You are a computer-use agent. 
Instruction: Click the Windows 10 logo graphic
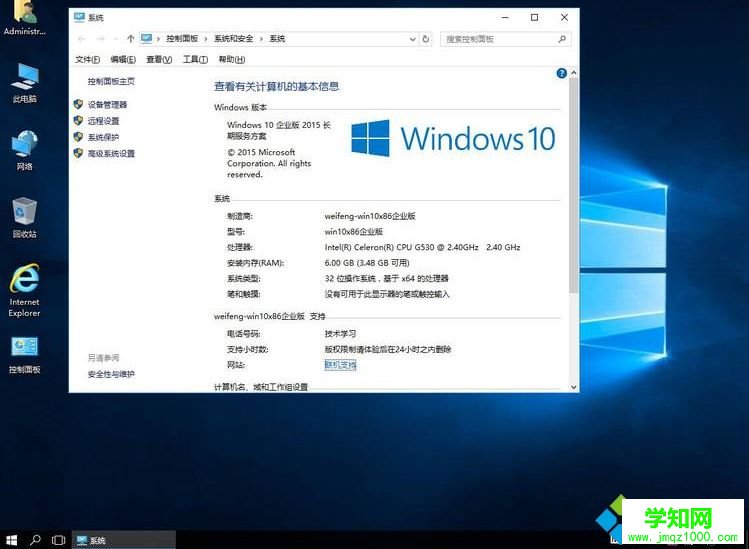[453, 138]
